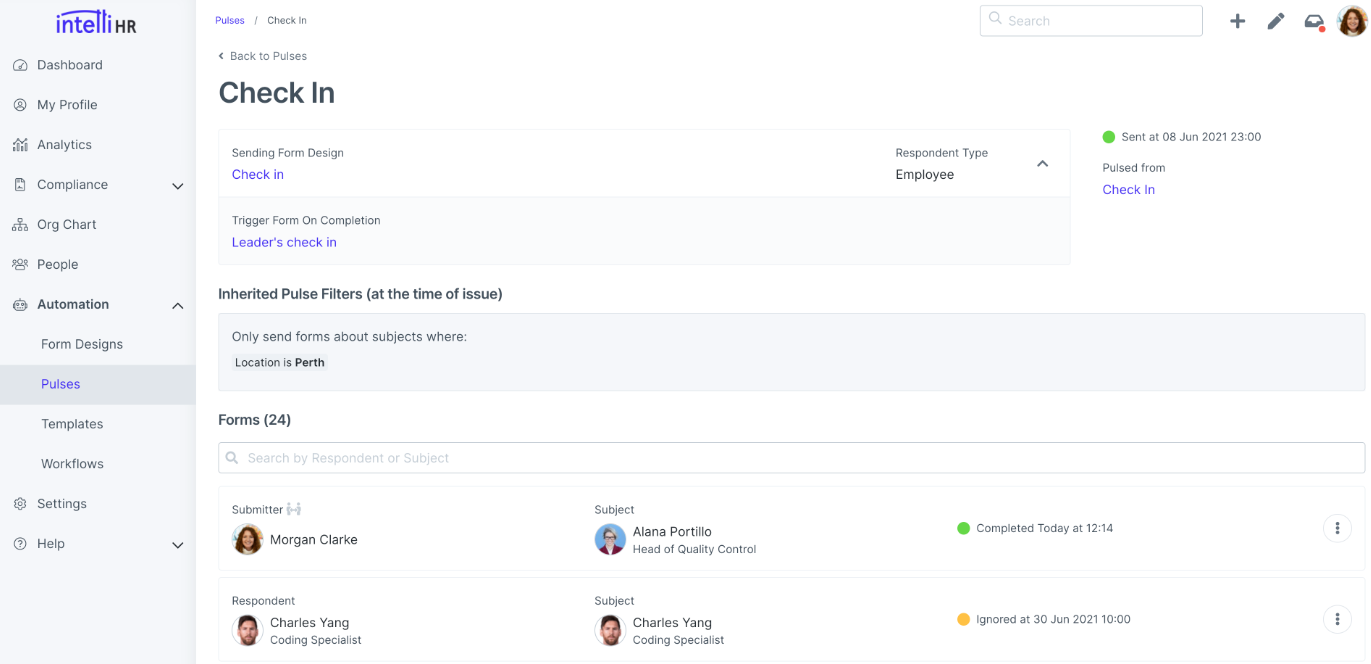Screen dimensions: 1371x664
Task: Open the Leader's check in form design
Action: (284, 242)
